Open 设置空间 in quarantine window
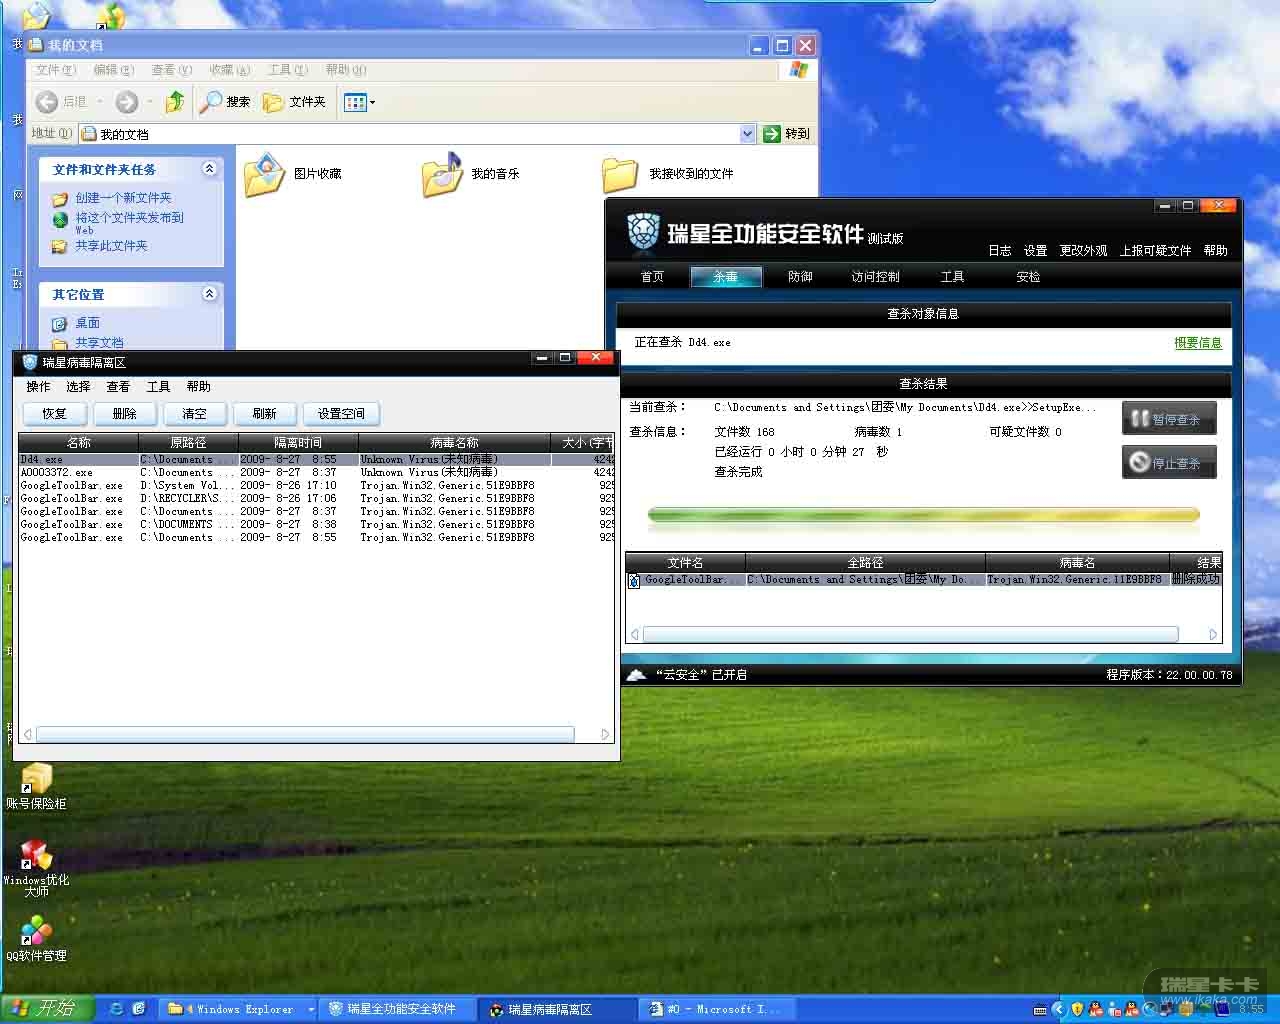Viewport: 1280px width, 1024px height. point(341,414)
